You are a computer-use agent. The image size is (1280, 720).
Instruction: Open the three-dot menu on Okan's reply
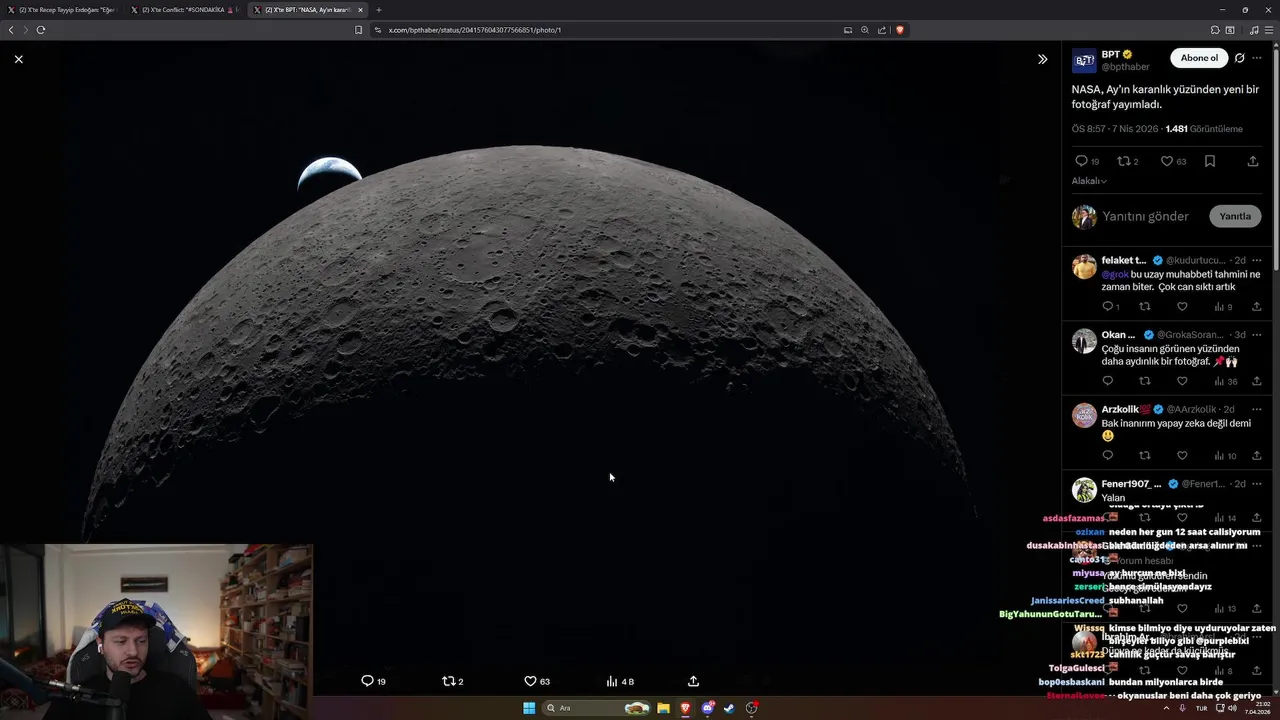(x=1257, y=334)
